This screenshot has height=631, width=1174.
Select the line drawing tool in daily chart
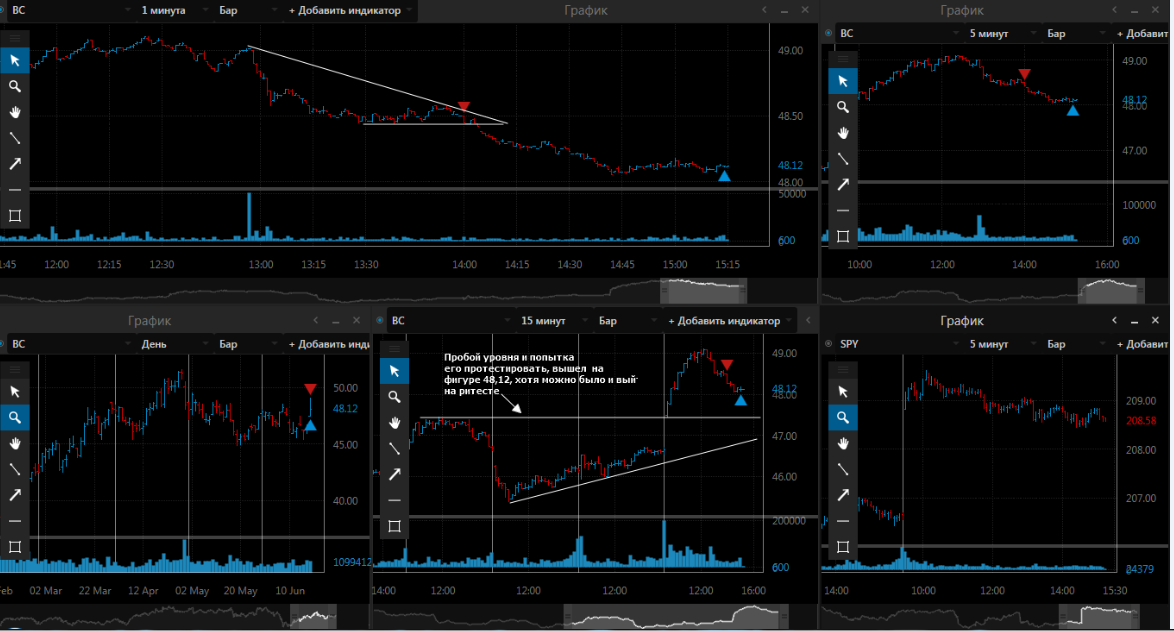[14, 469]
